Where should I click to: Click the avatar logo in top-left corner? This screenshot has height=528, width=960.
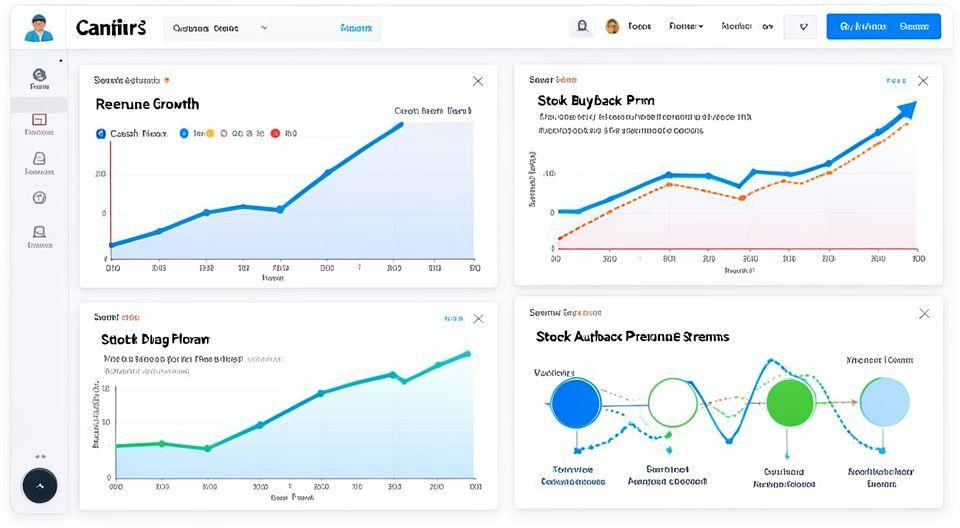[x=38, y=27]
